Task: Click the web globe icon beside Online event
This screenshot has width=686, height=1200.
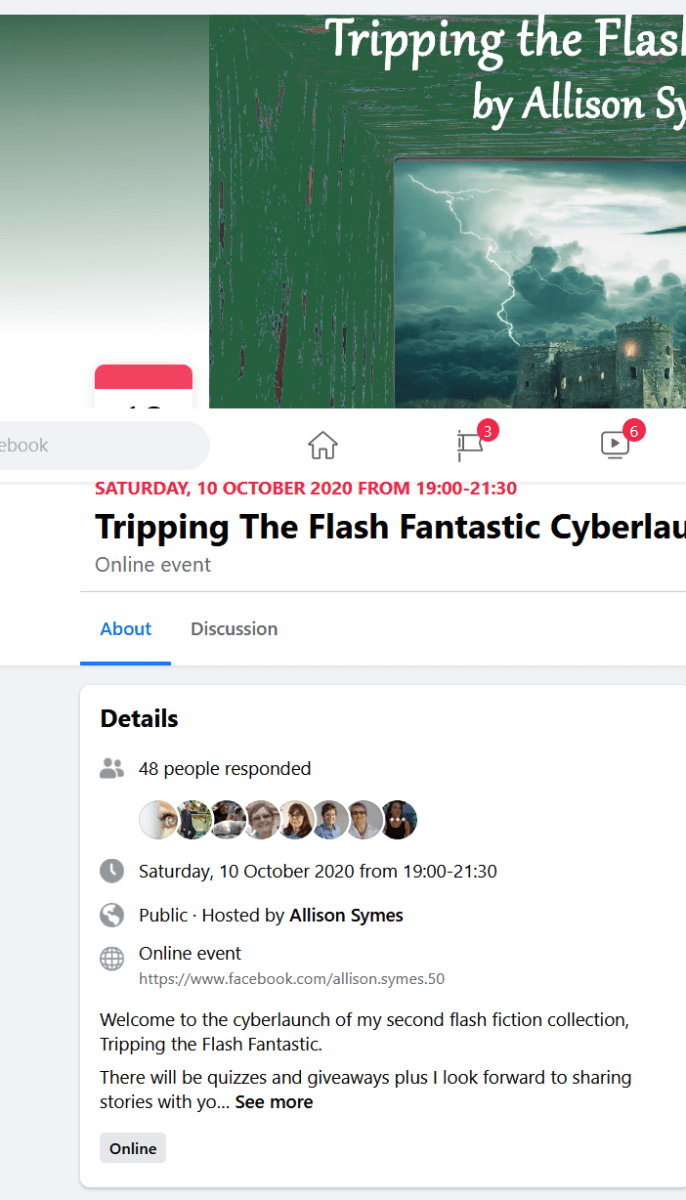Action: click(112, 959)
